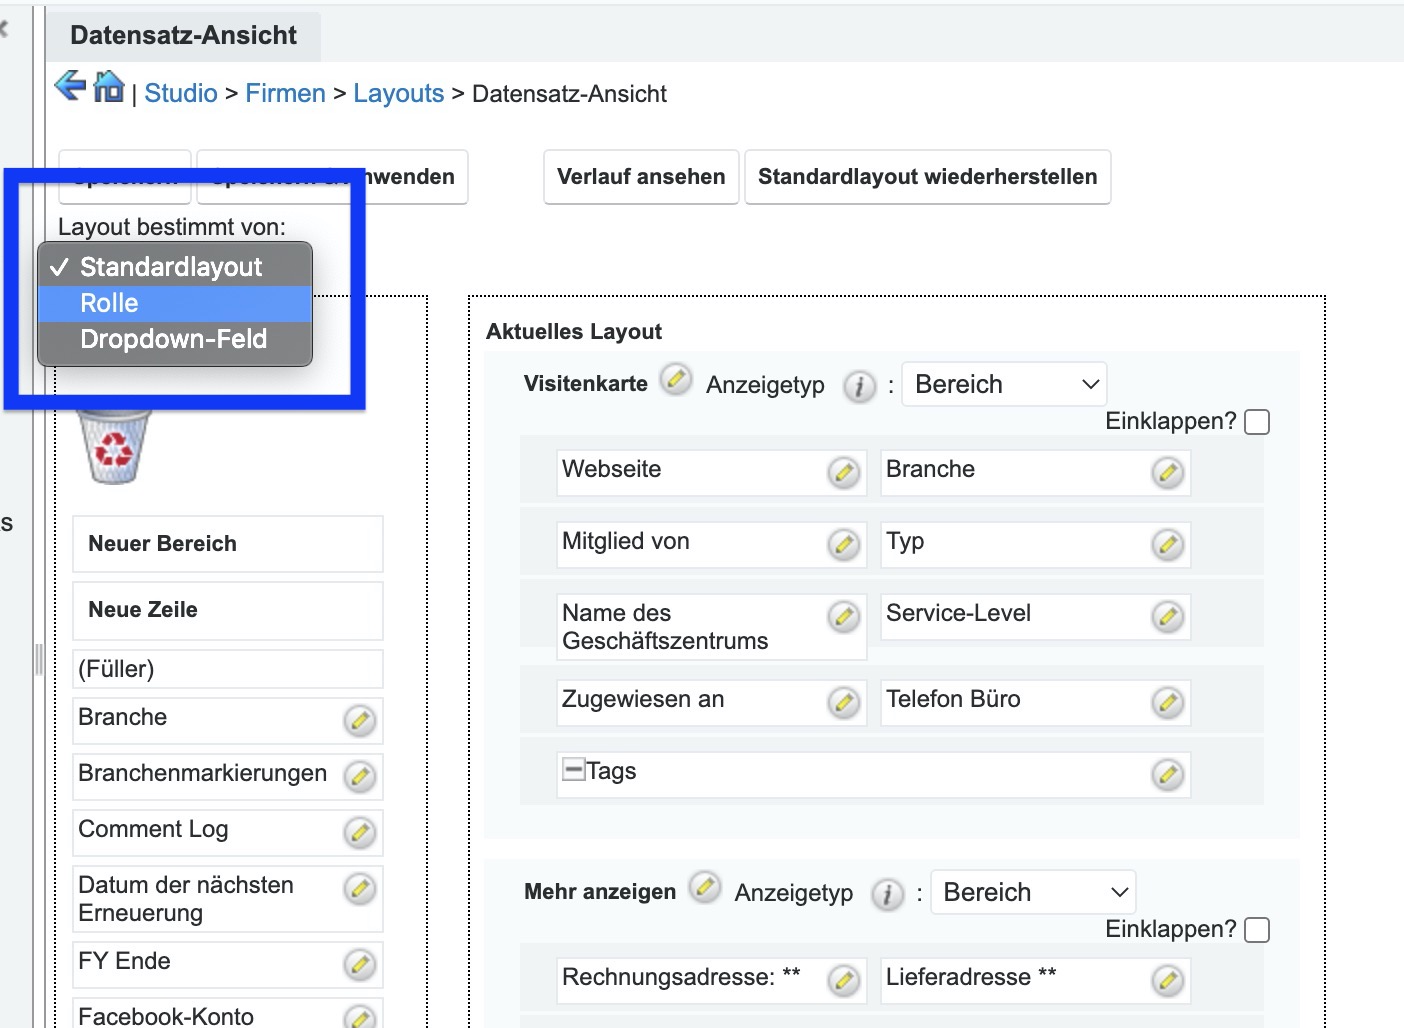This screenshot has height=1028, width=1404.
Task: Edit the Visitenkarte panel label pencil
Action: [676, 380]
